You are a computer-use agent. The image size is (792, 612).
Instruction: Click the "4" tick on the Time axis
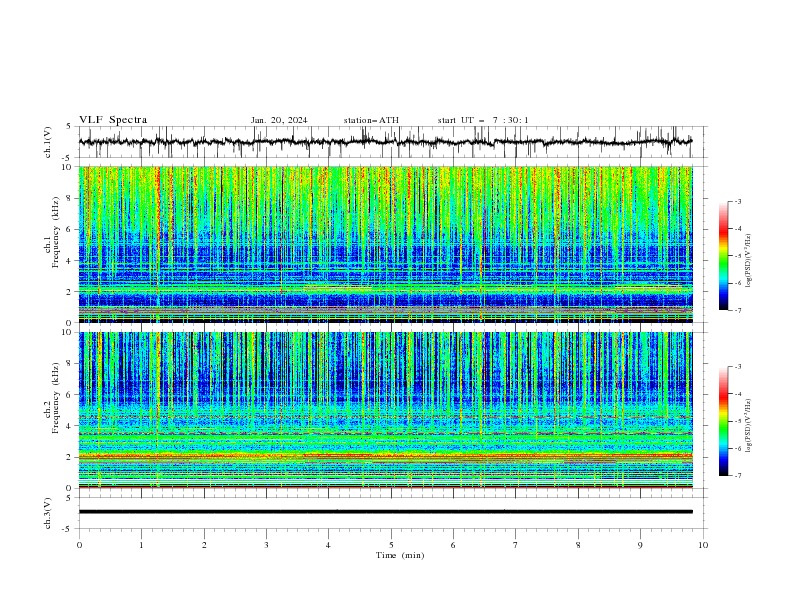coord(329,545)
